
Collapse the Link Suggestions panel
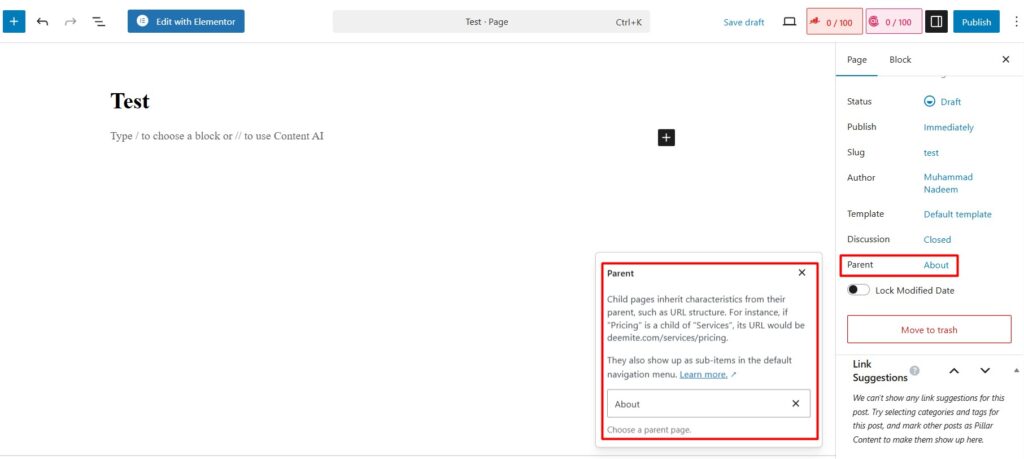[1016, 371]
